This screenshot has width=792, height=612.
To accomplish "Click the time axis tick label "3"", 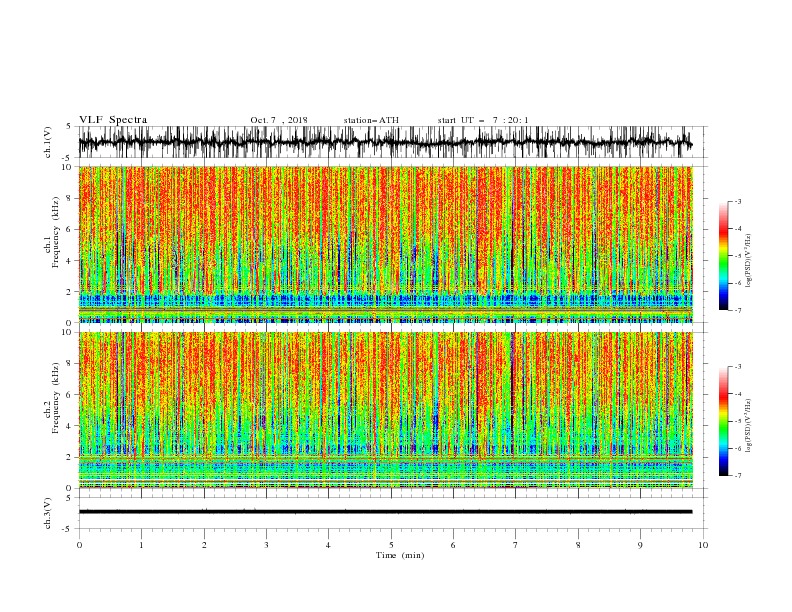I will pos(266,545).
